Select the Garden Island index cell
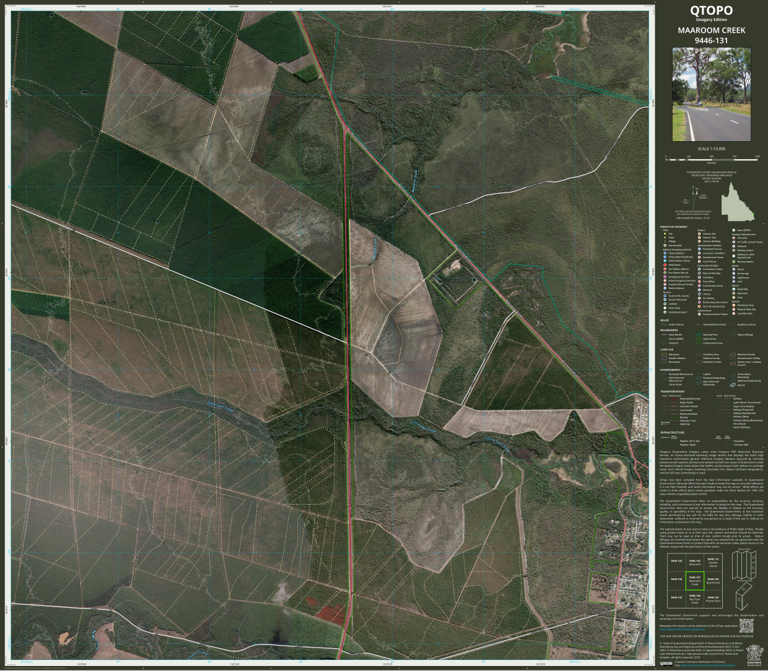 [713, 562]
